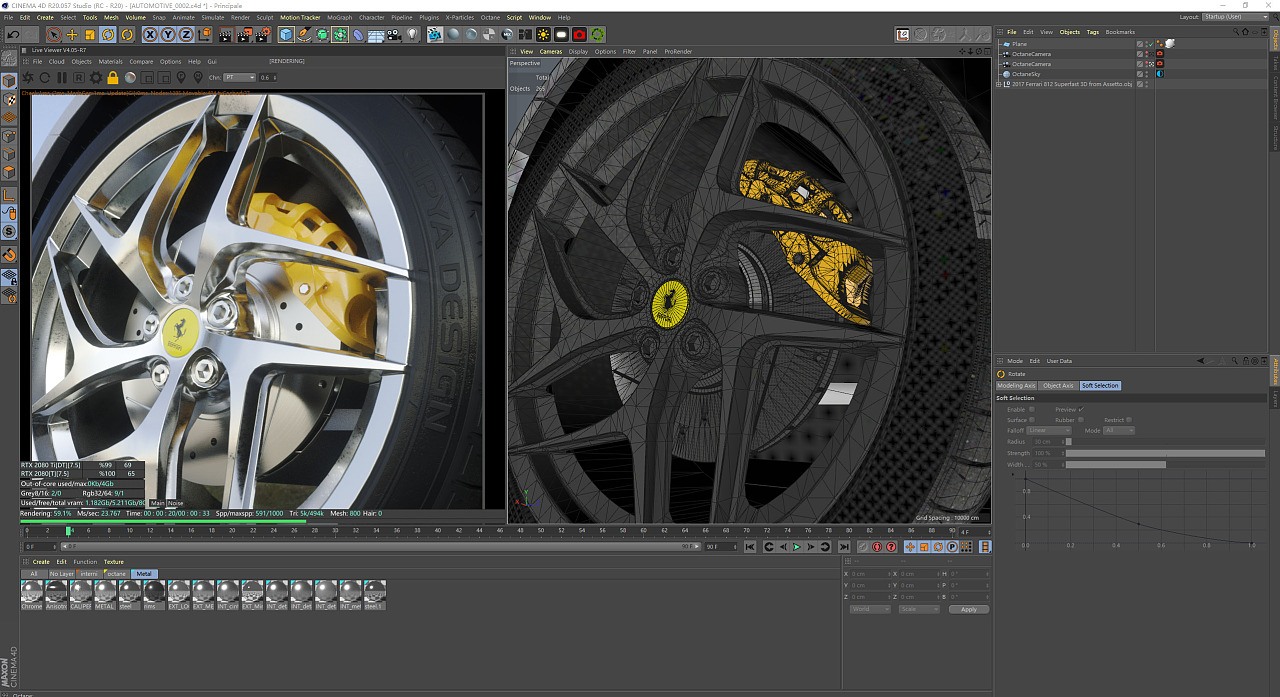1280x697 pixels.
Task: Play the animation forward
Action: [x=796, y=547]
